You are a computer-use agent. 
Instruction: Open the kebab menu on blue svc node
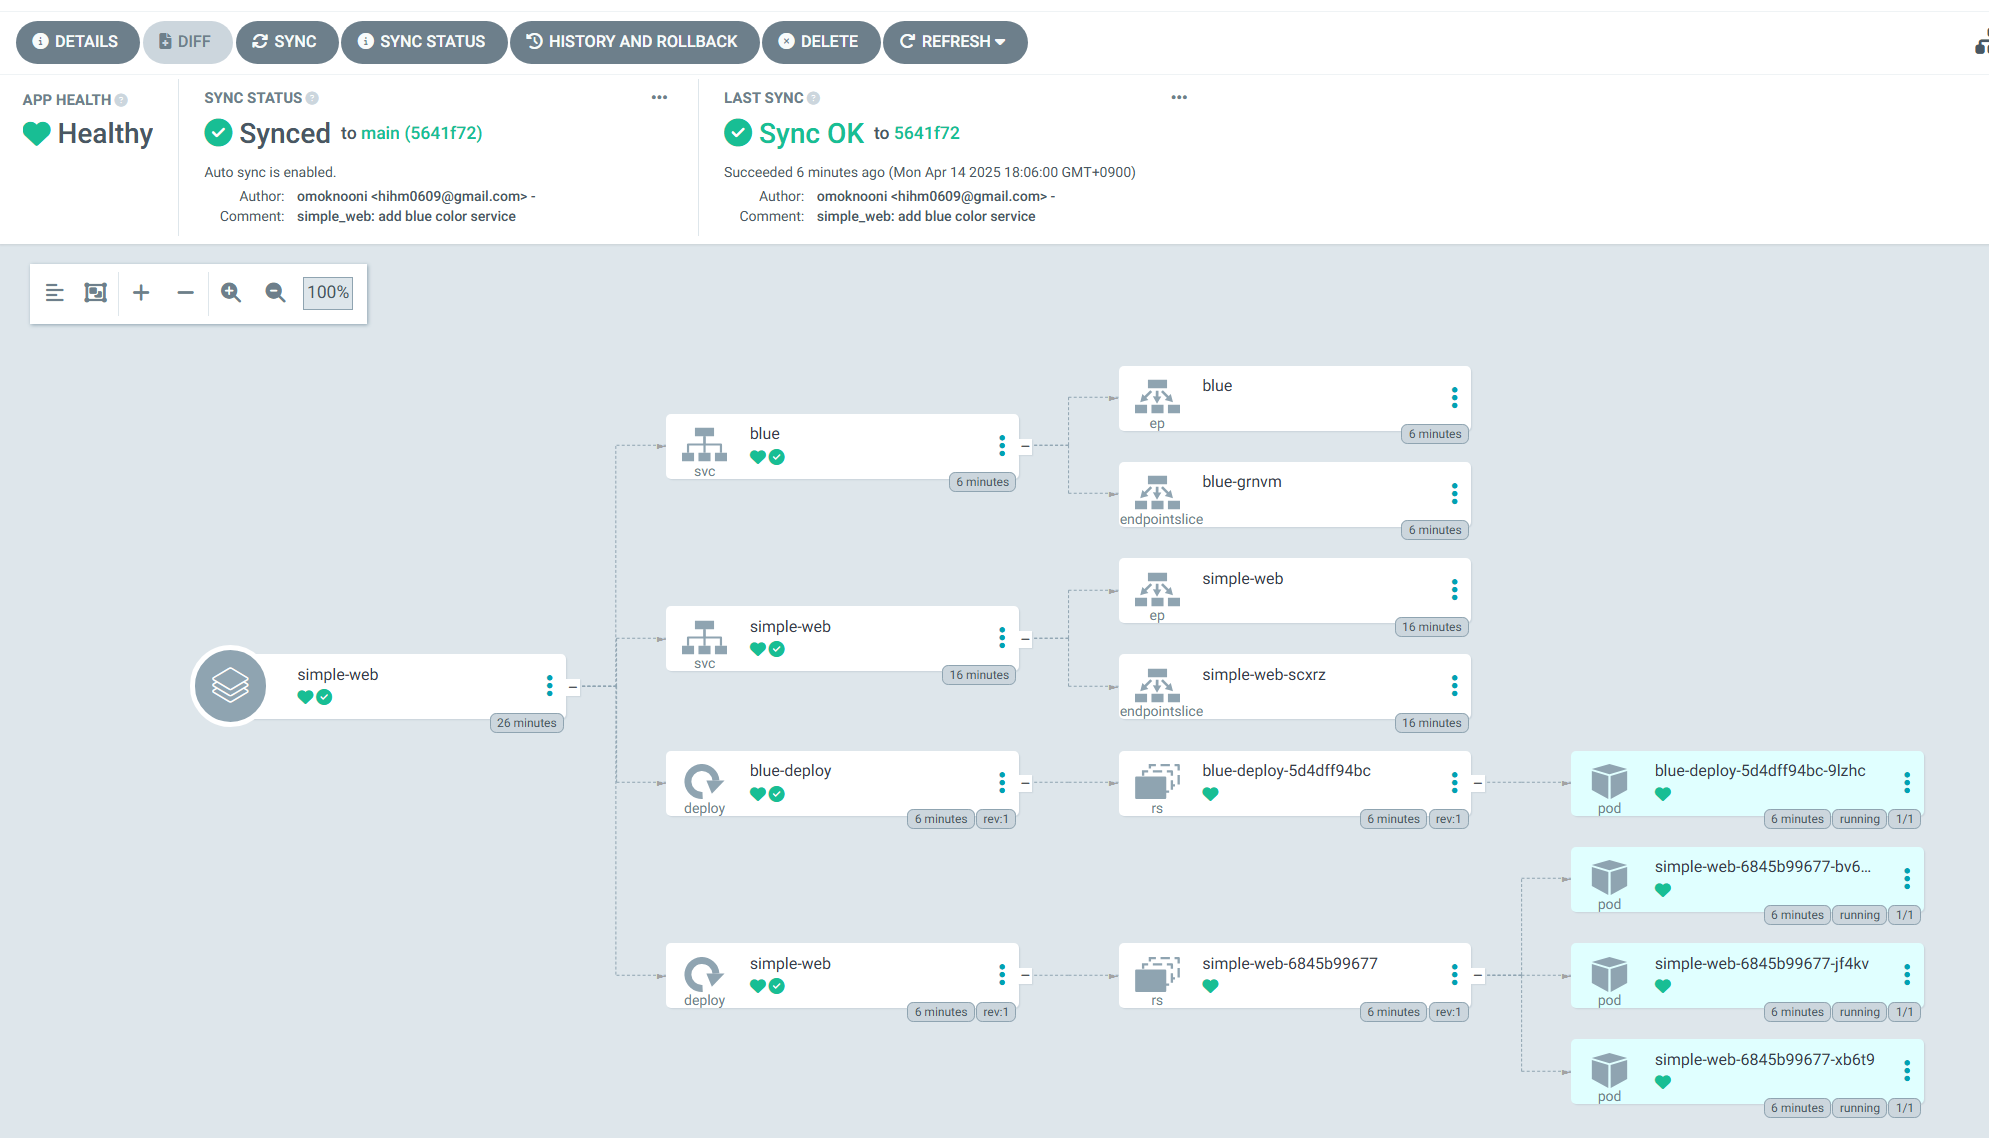click(1001, 446)
